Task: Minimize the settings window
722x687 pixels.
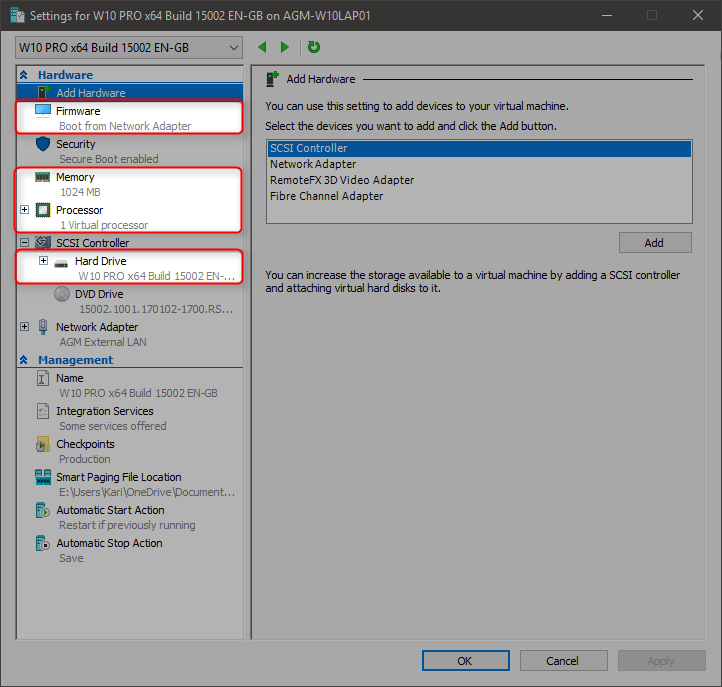Action: coord(607,16)
